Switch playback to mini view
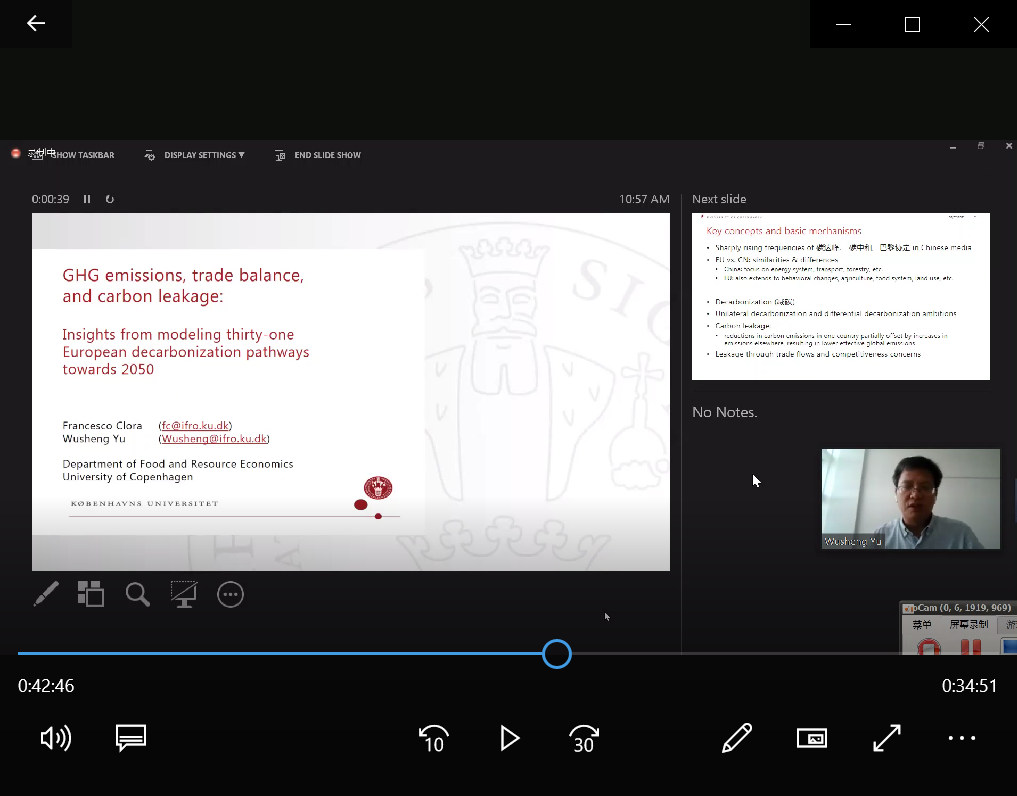 [811, 738]
